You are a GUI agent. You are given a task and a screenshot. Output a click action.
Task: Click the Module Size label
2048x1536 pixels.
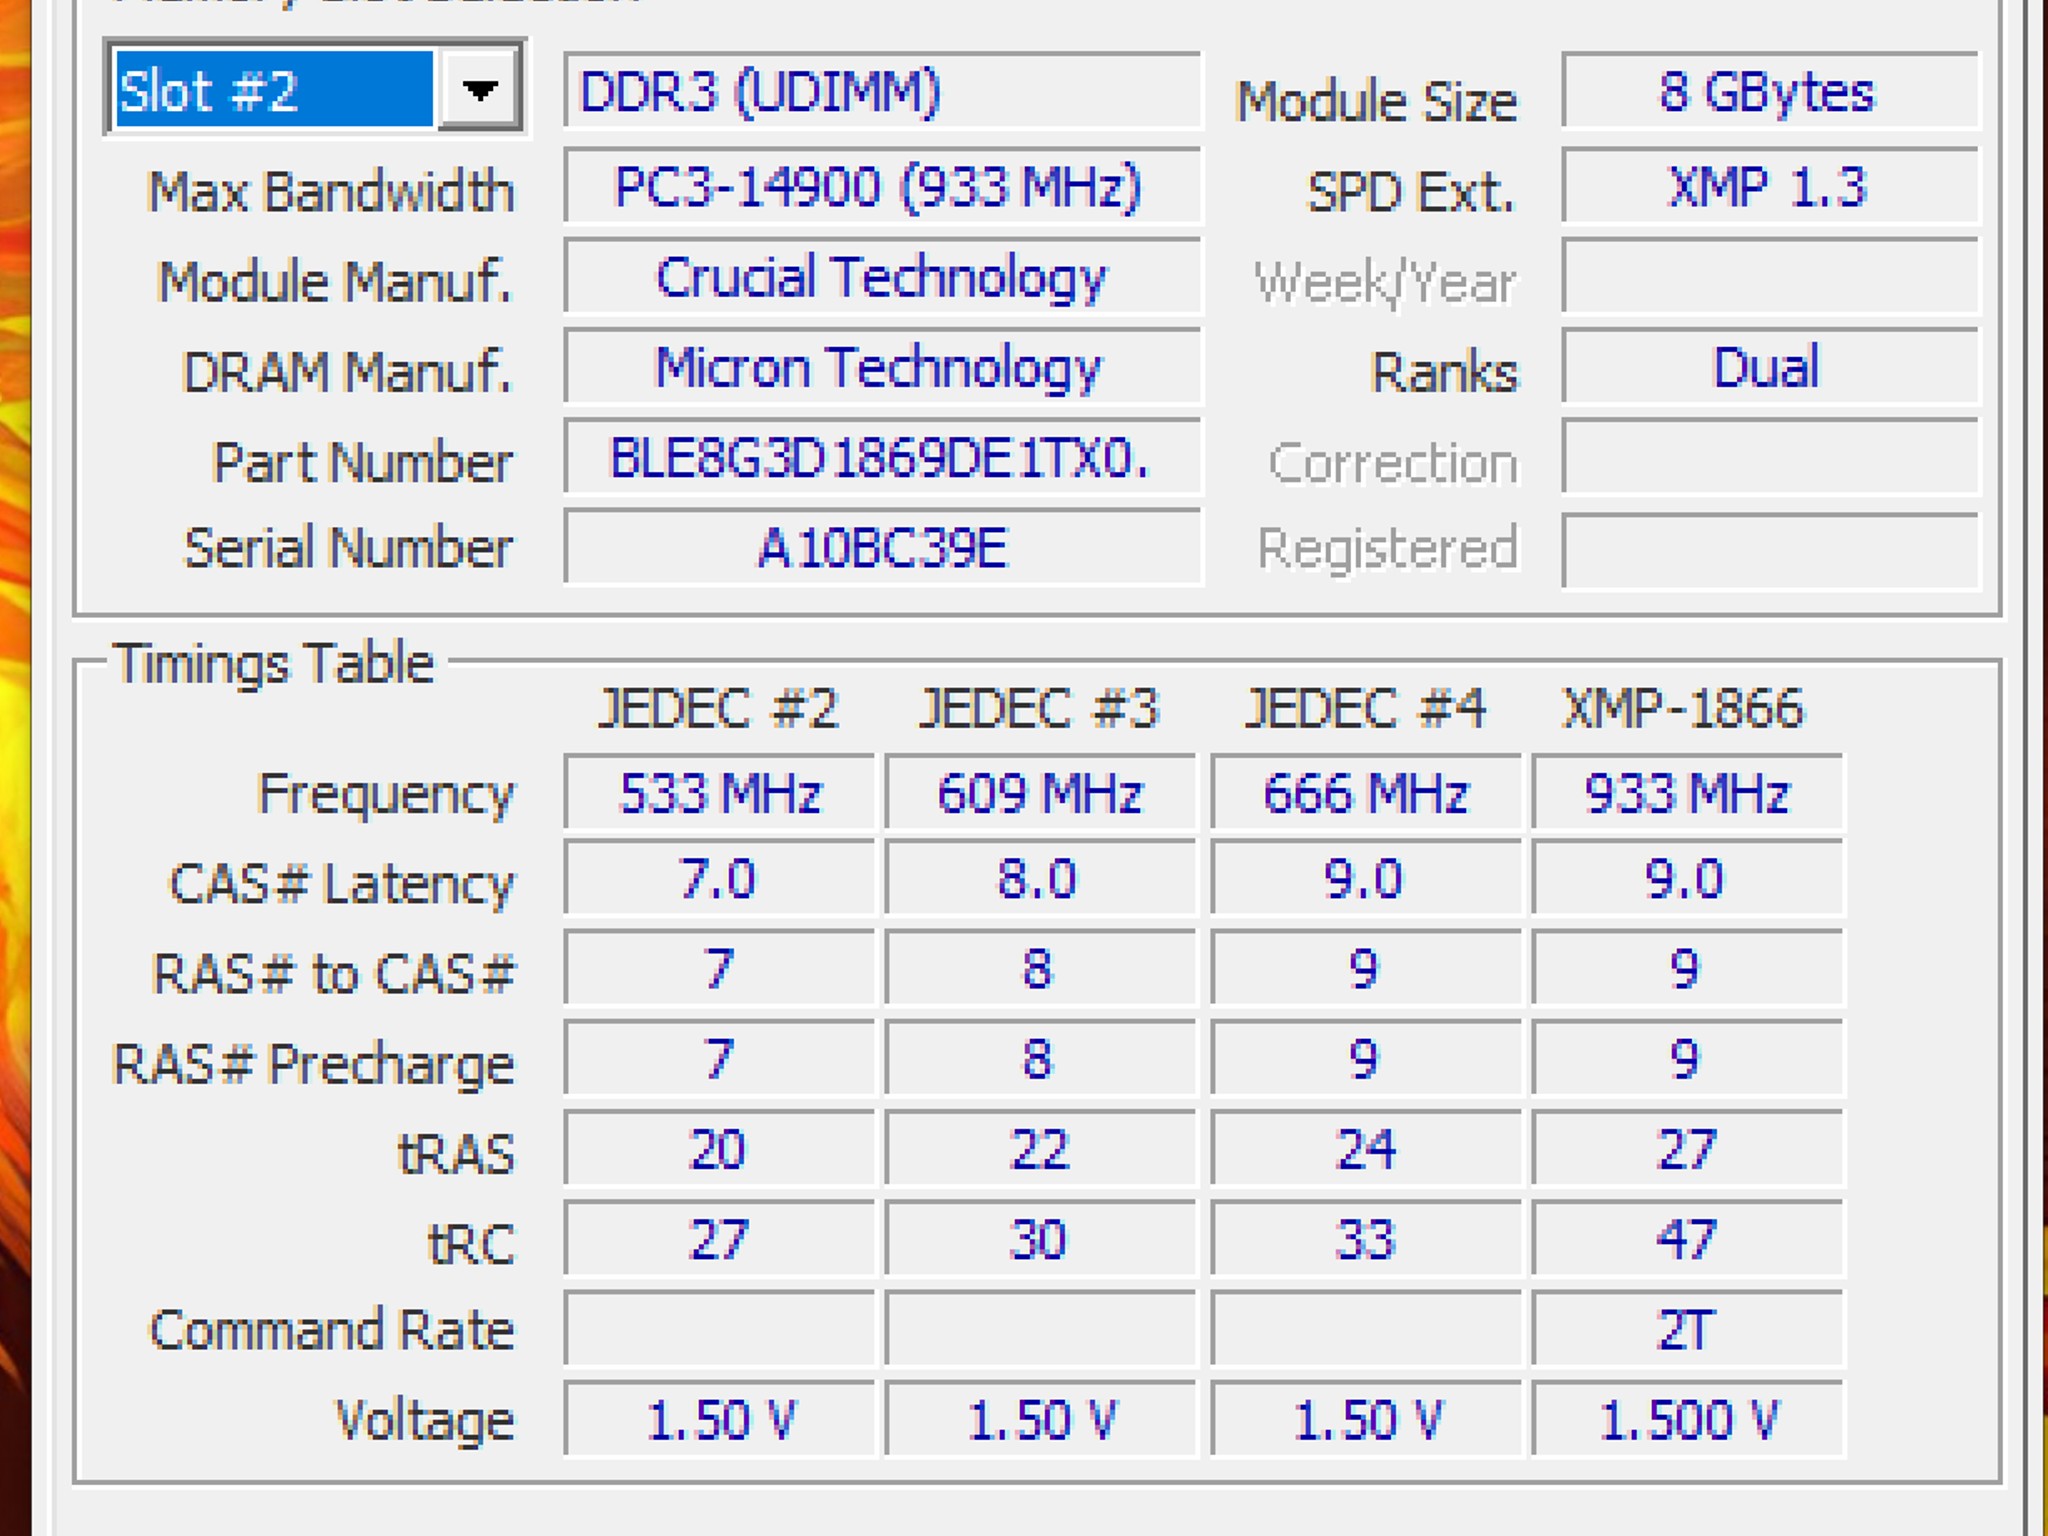tap(1377, 101)
